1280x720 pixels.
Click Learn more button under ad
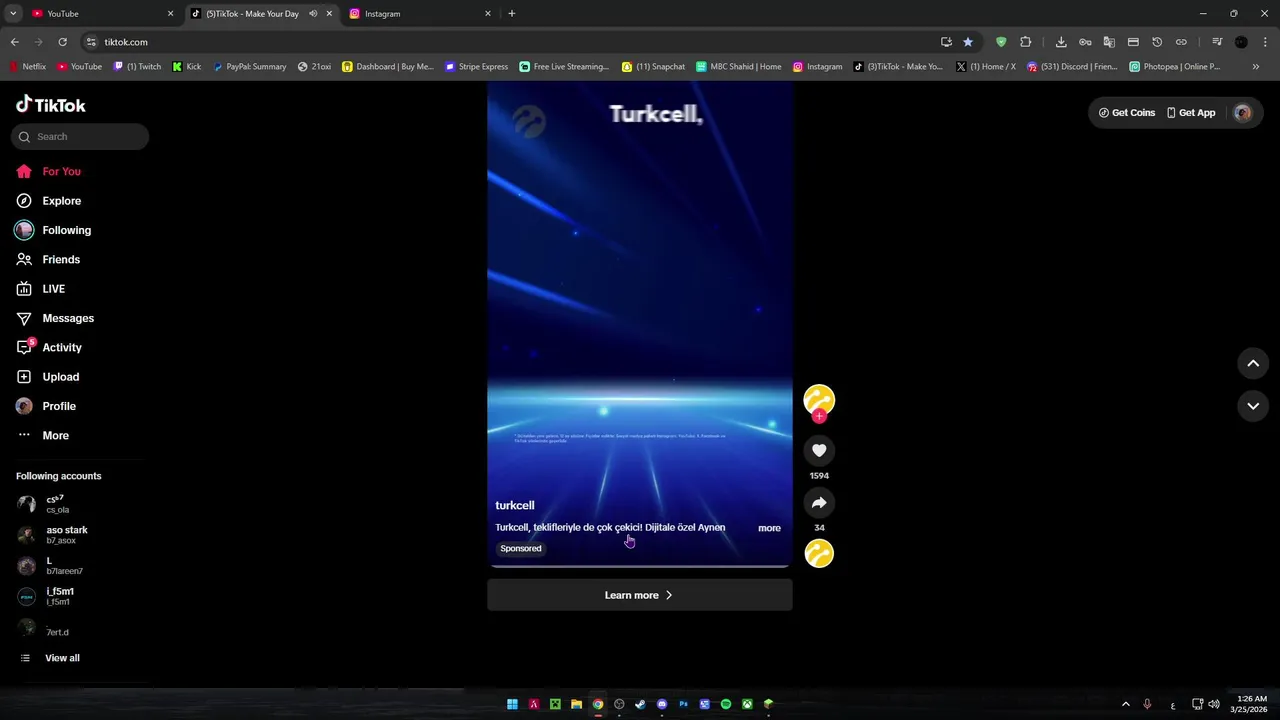click(639, 595)
